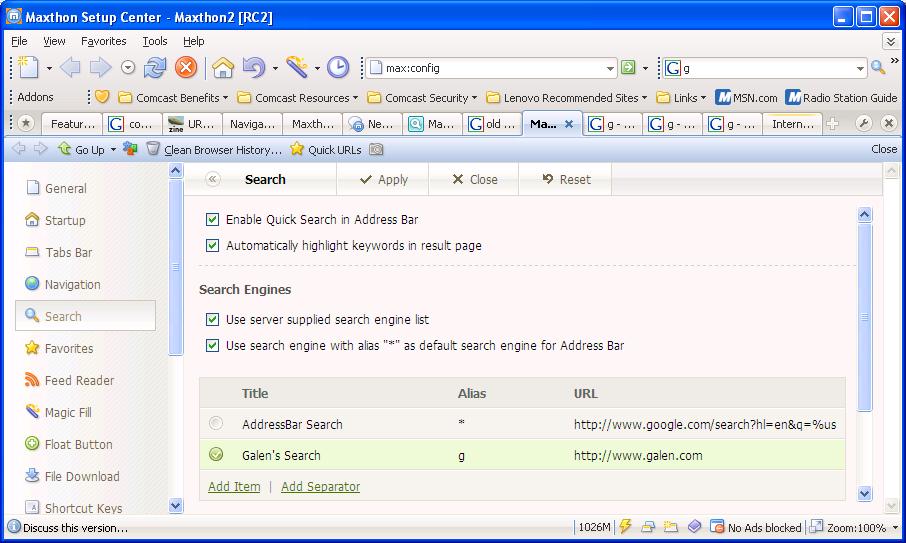The image size is (906, 543).
Task: Open the address bar dropdown arrow
Action: pos(610,68)
